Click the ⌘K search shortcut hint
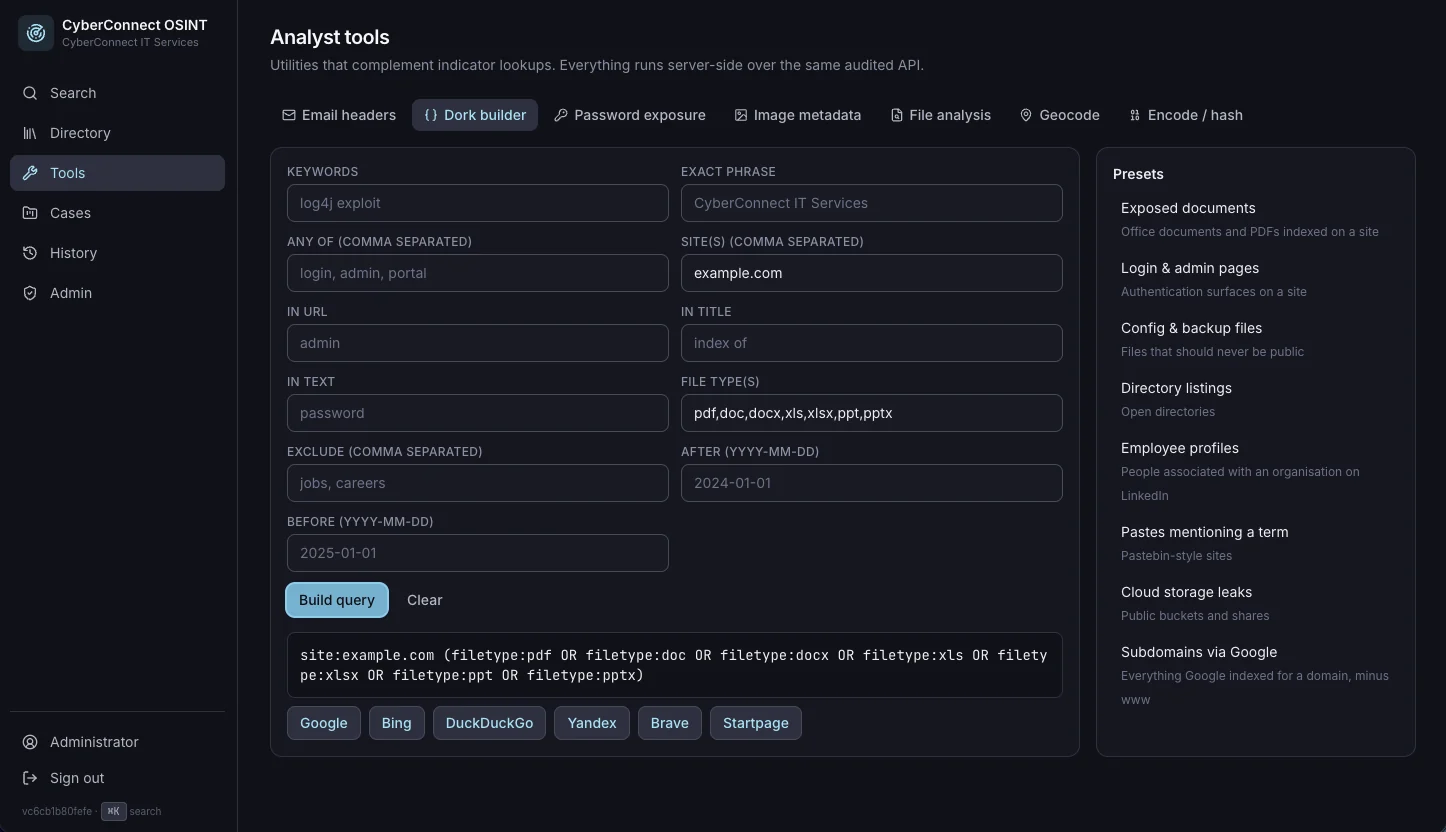Viewport: 1446px width, 832px height. point(114,811)
